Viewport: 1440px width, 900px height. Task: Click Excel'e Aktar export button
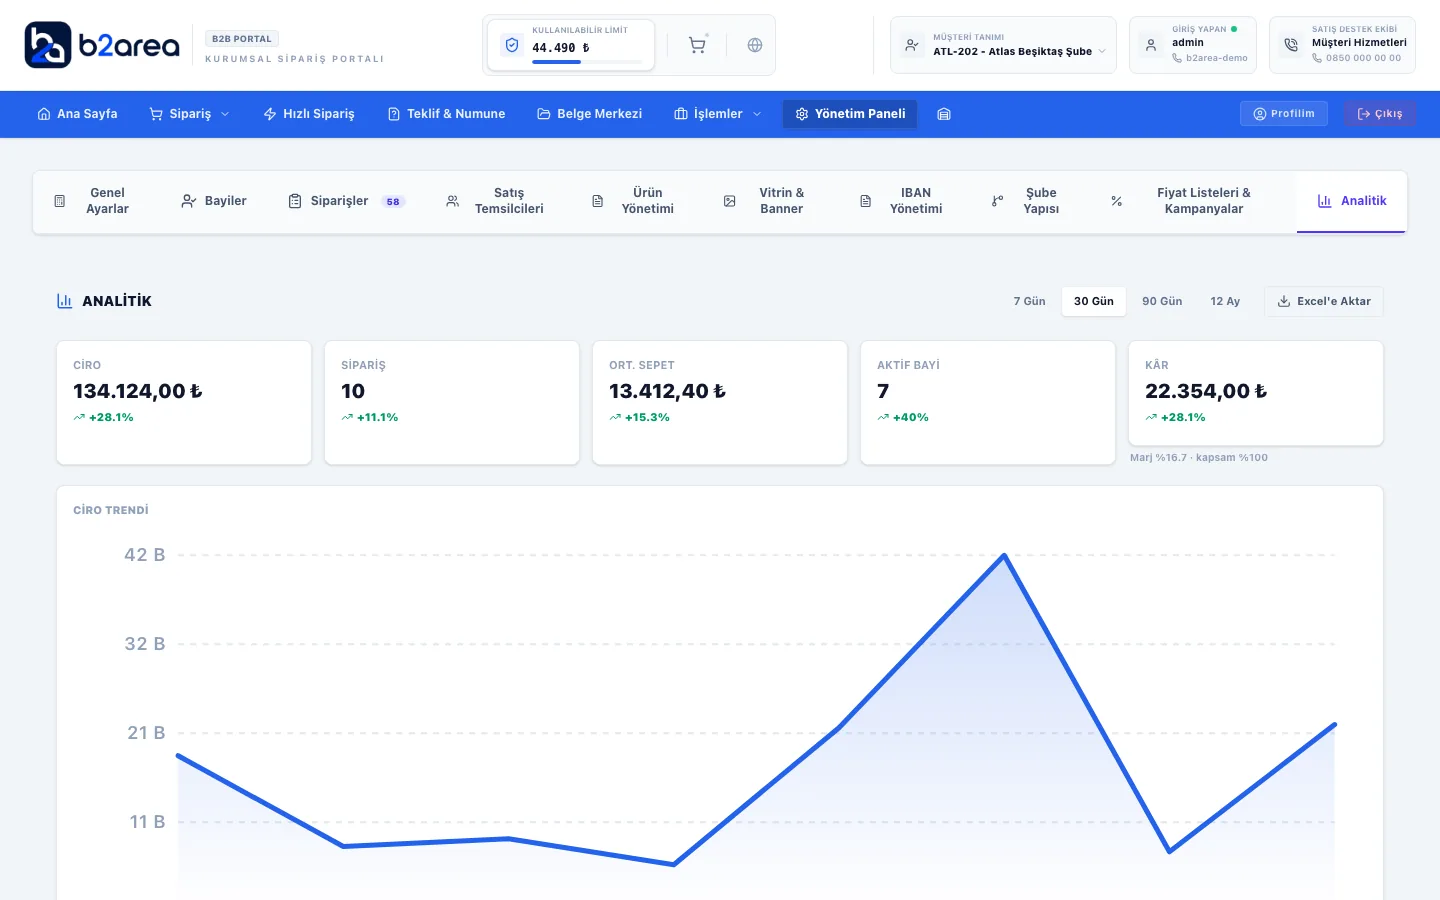point(1324,301)
